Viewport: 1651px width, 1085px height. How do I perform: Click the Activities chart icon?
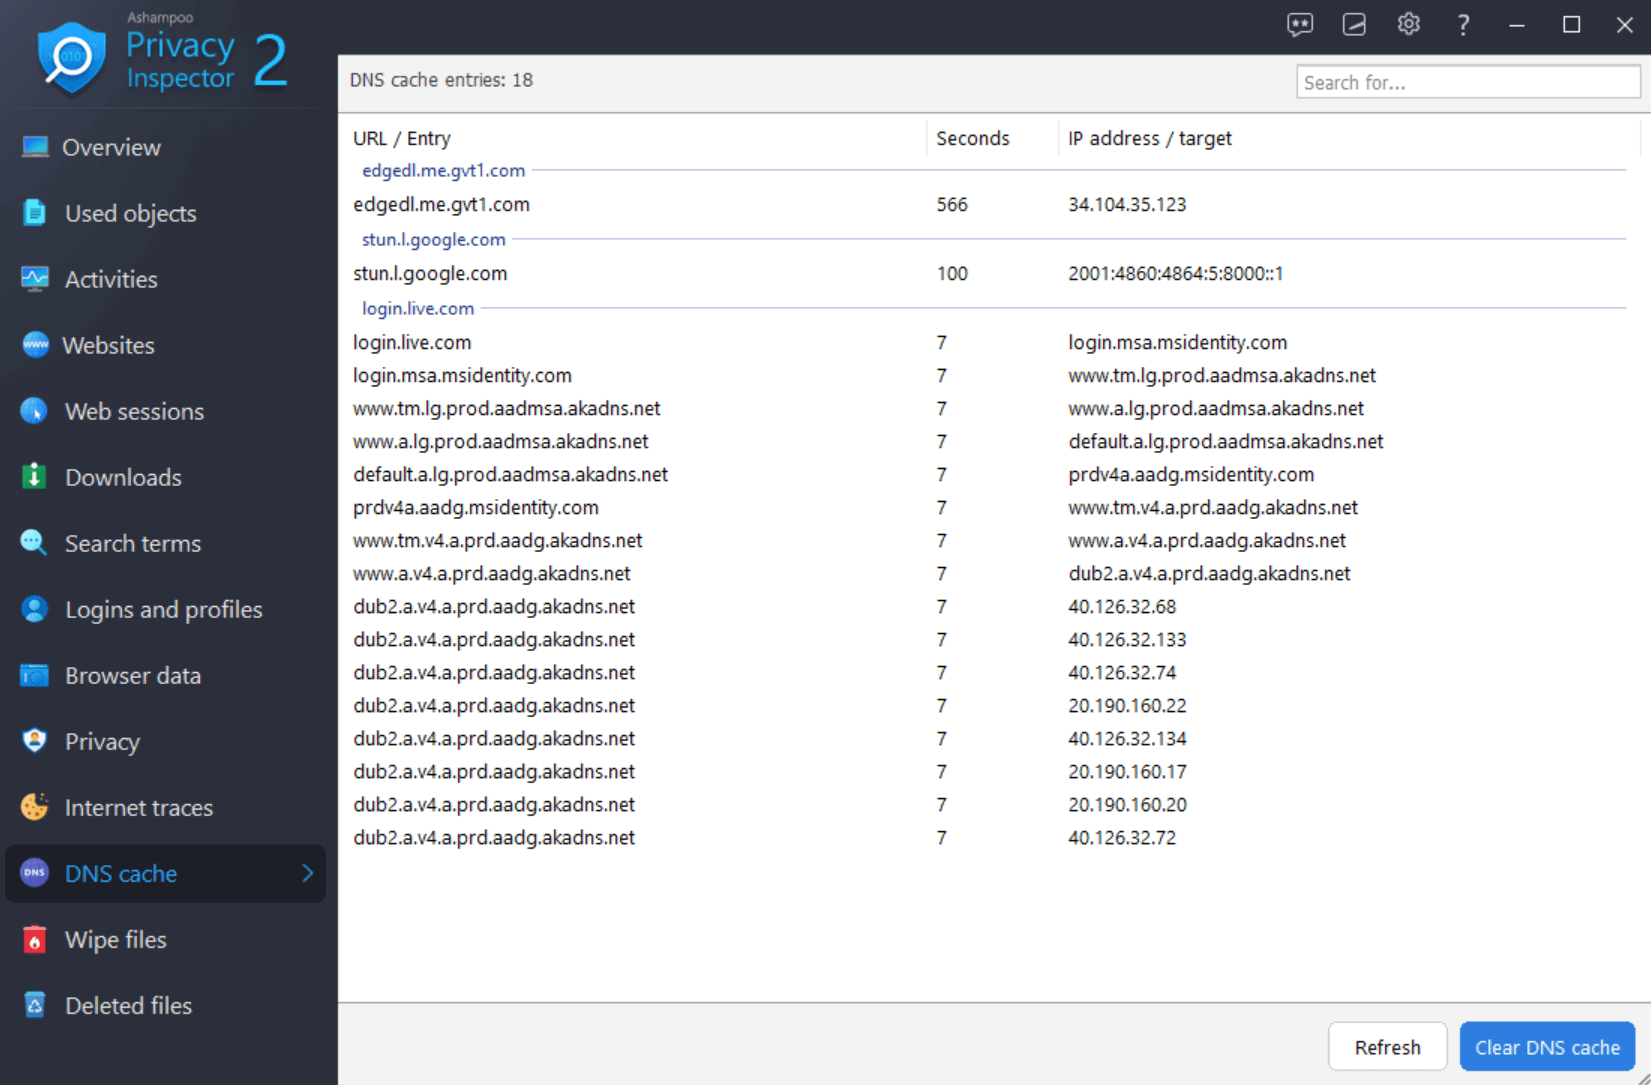click(34, 278)
